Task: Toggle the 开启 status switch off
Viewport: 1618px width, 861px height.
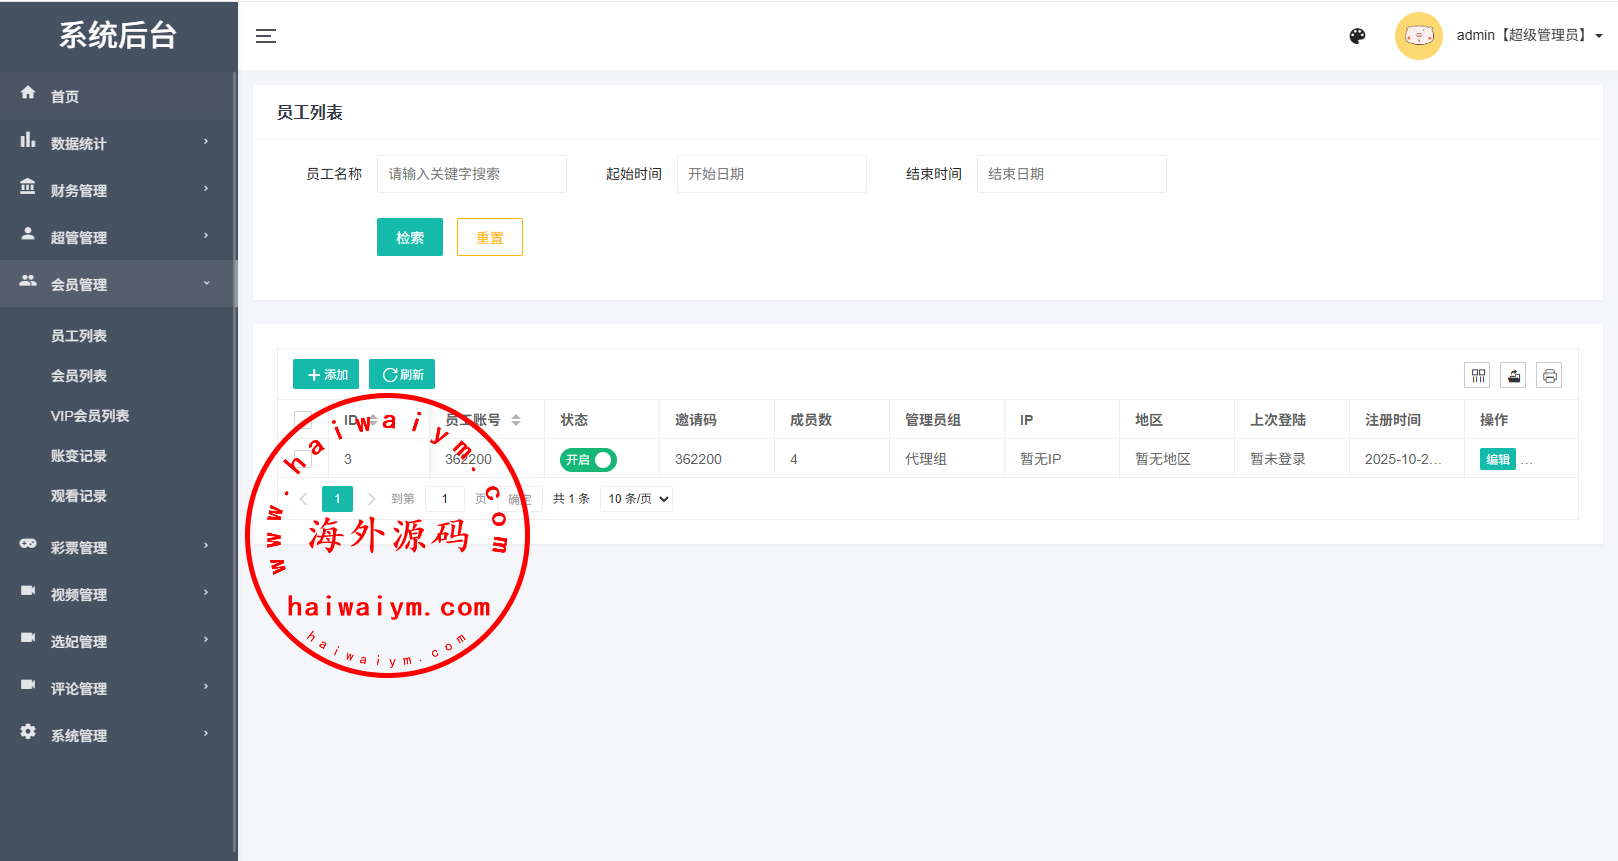Action: (588, 460)
